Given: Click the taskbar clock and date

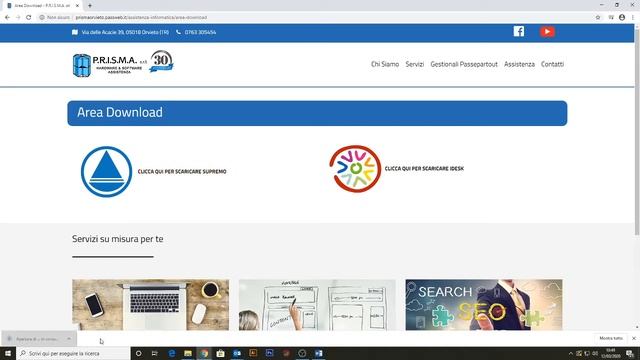Looking at the screenshot, I should 611,353.
